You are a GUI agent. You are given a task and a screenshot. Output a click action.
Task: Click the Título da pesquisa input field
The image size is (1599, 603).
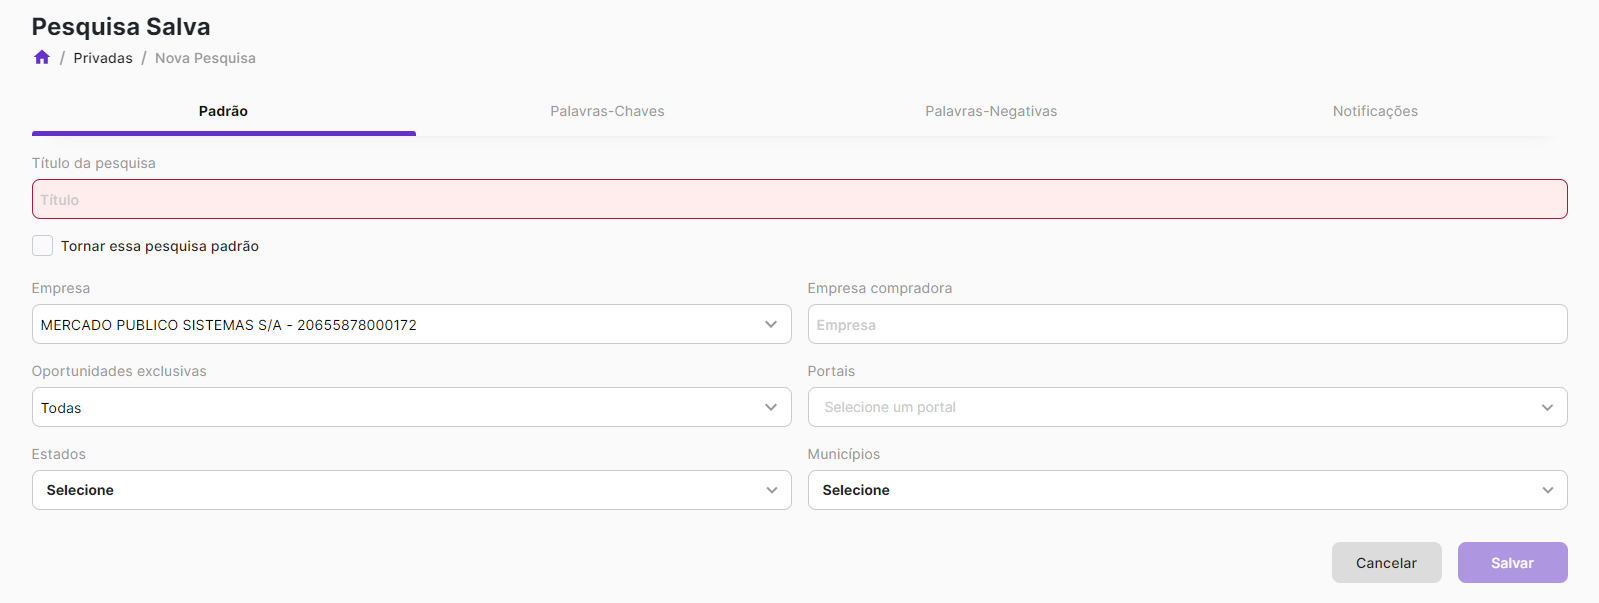(799, 200)
